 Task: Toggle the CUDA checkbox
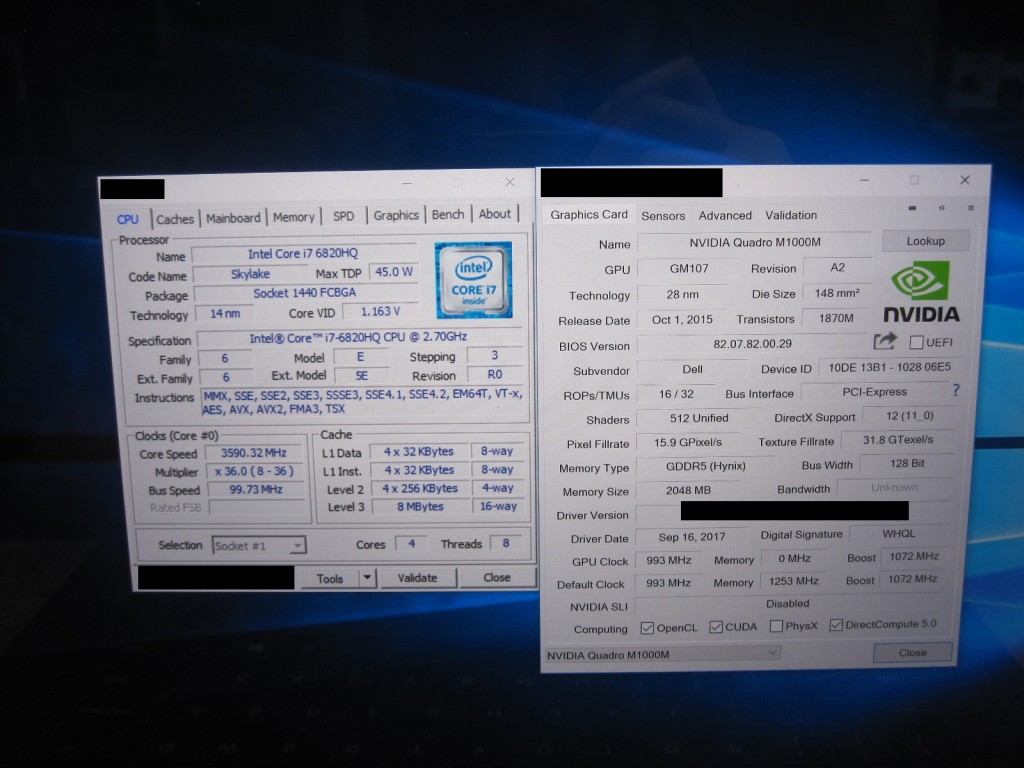(x=716, y=627)
